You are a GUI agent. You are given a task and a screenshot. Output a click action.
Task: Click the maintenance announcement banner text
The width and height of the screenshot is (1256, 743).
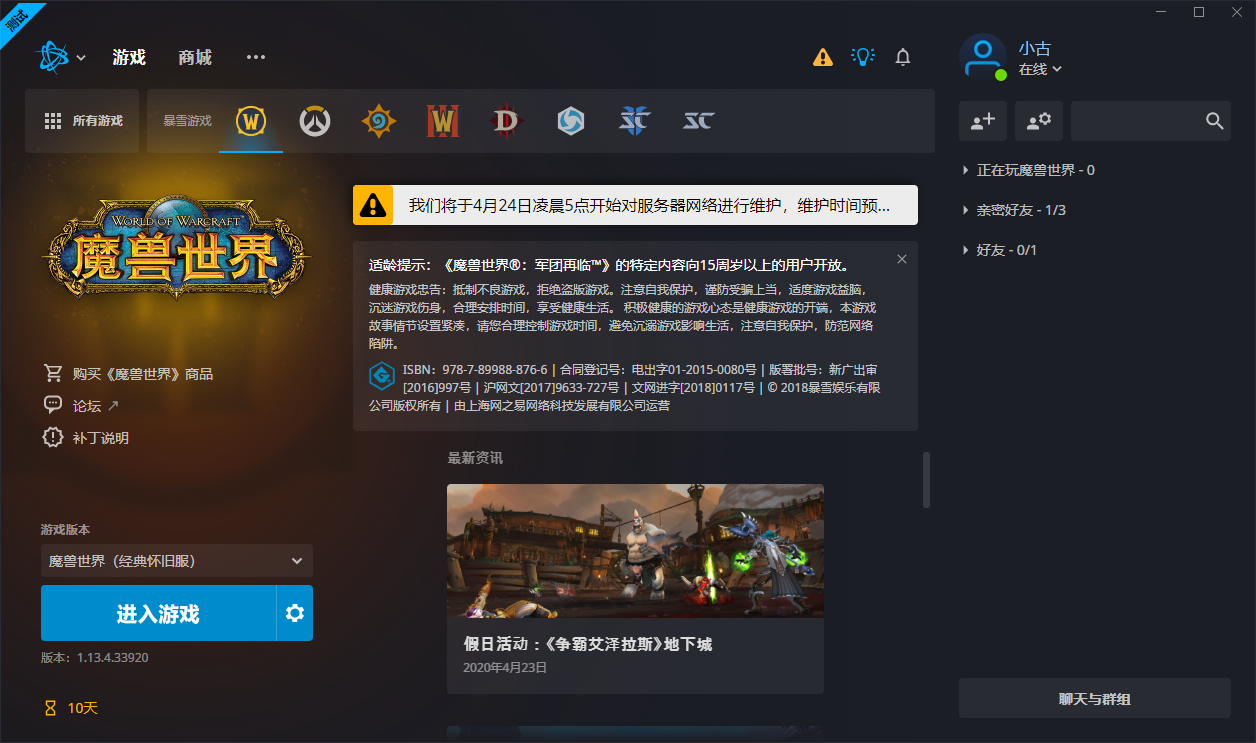649,206
